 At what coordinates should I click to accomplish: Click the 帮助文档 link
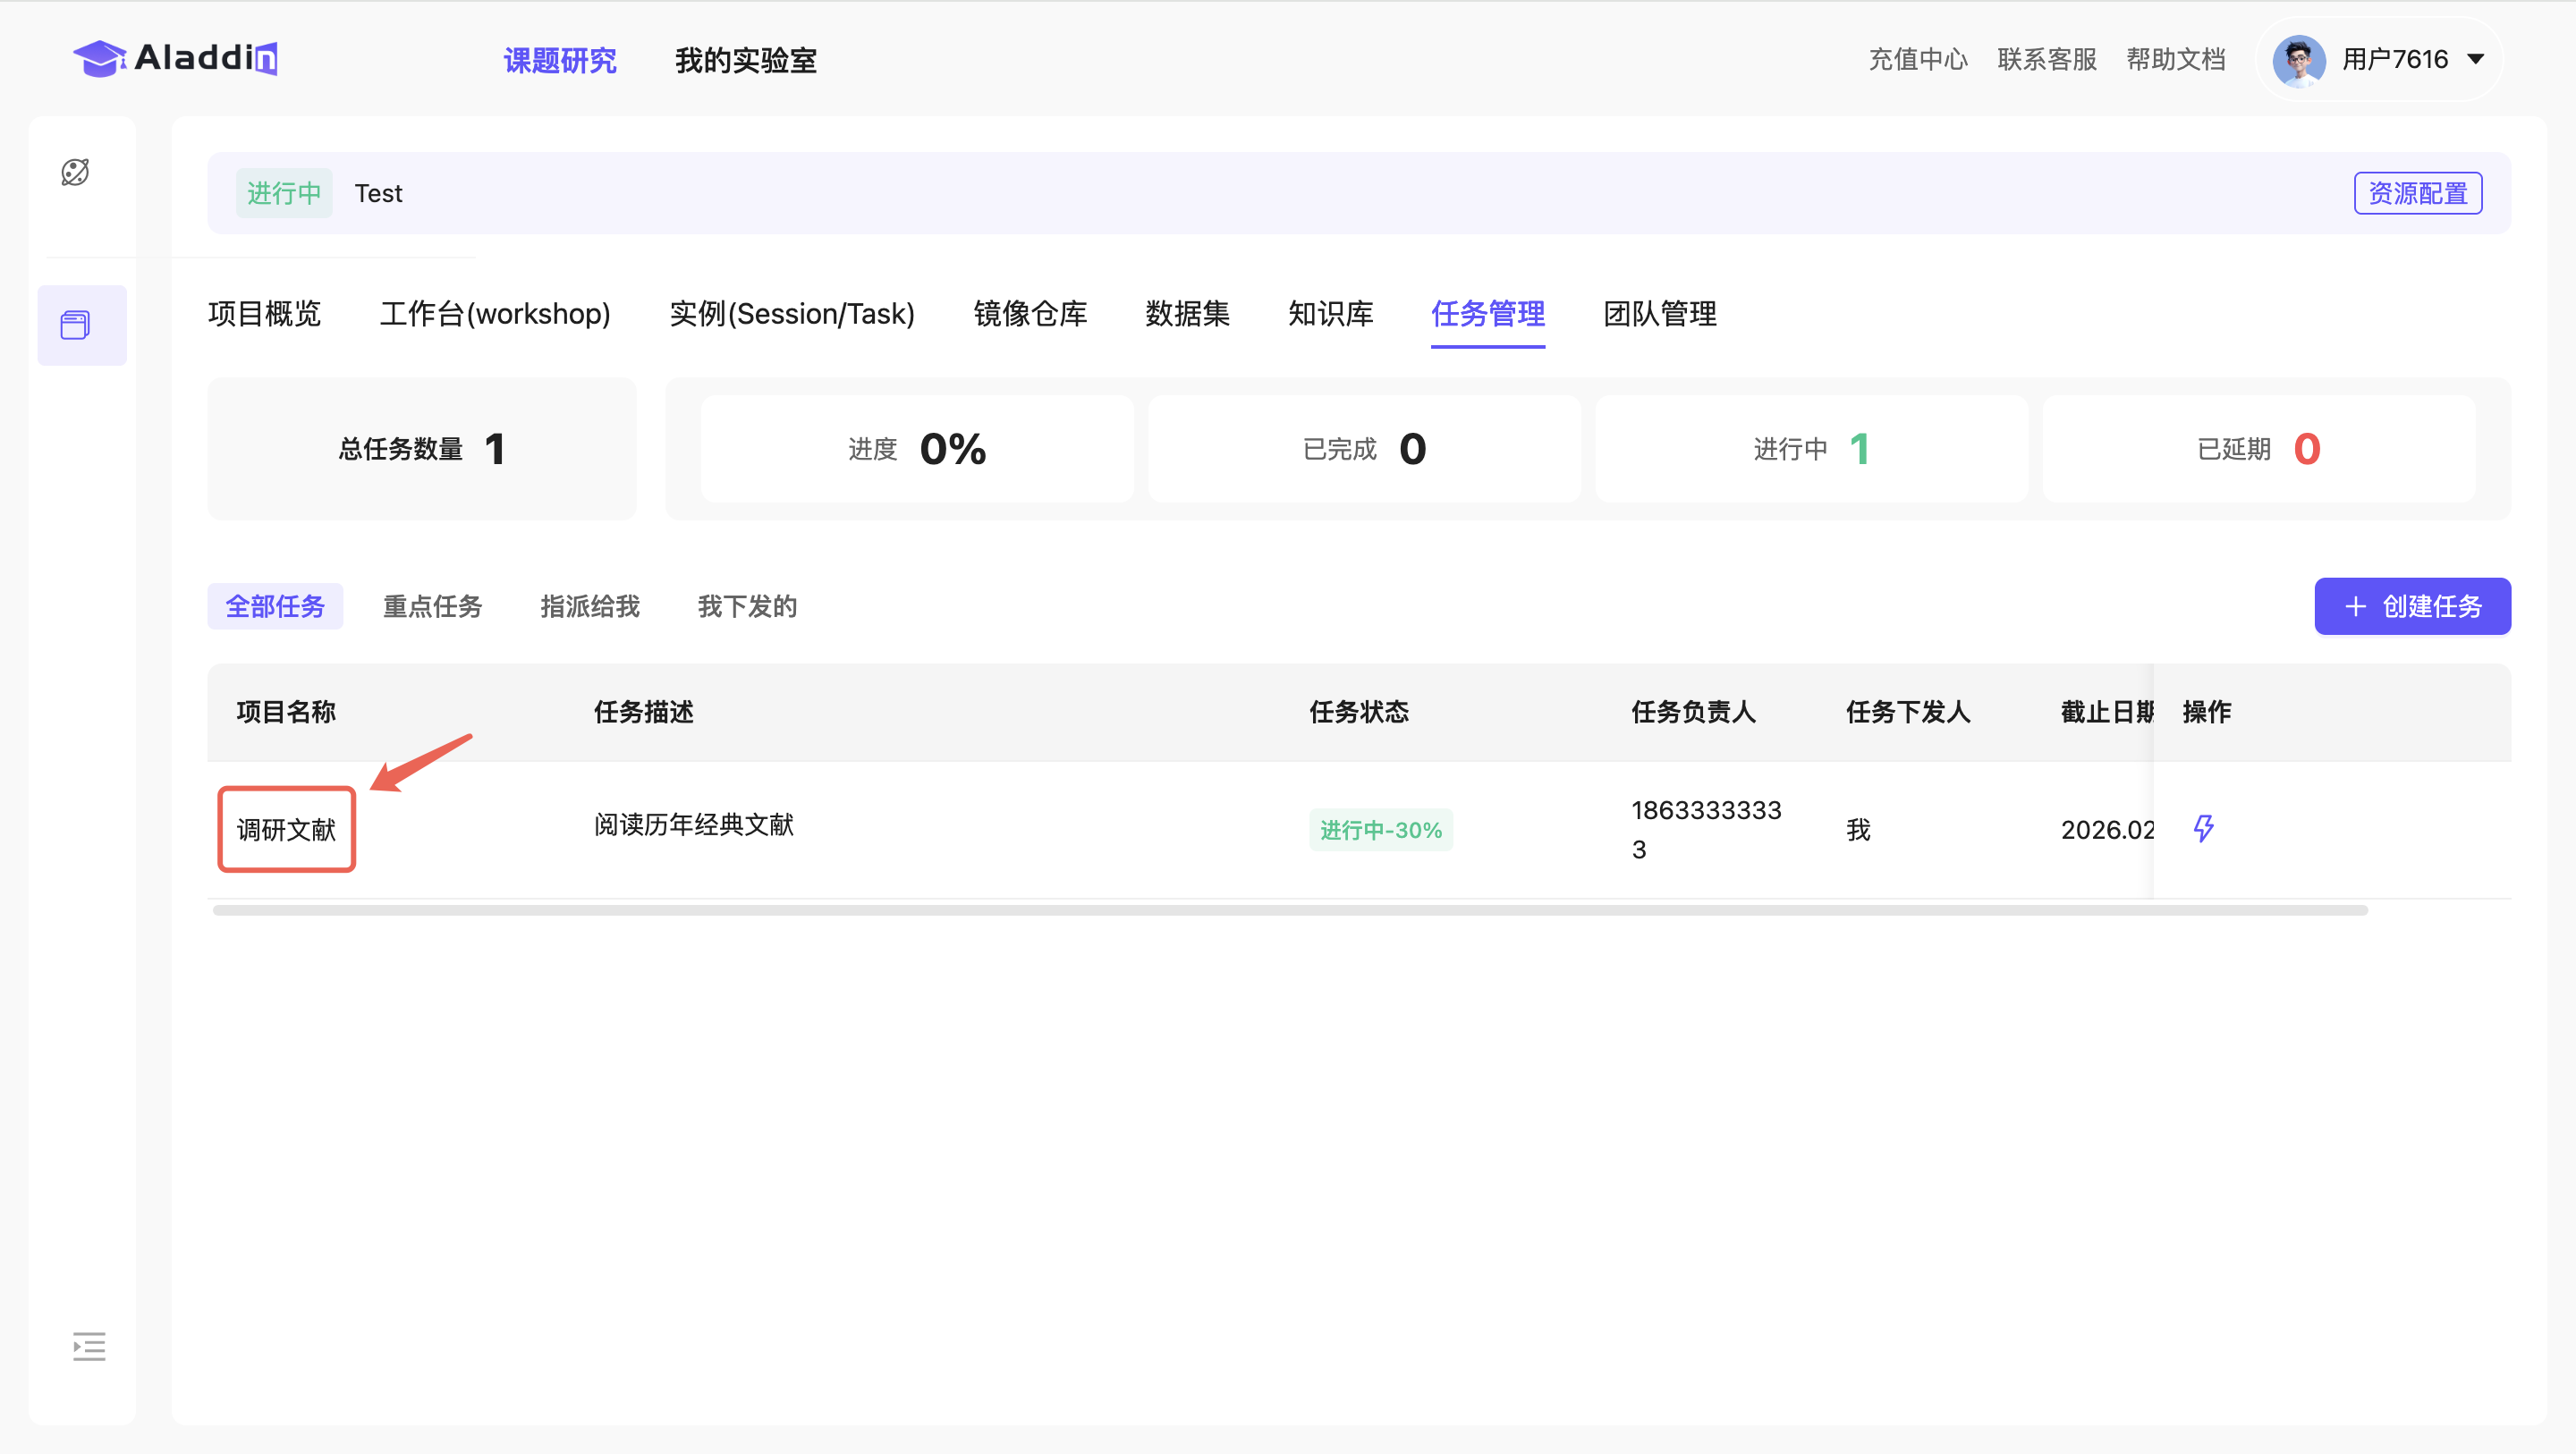pyautogui.click(x=2175, y=59)
